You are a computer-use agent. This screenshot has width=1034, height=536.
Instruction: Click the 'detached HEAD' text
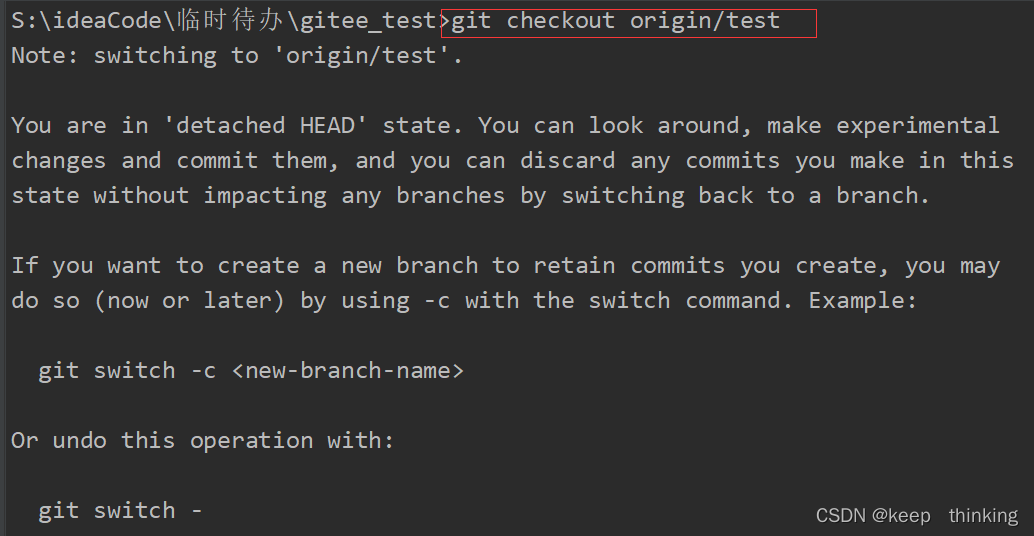click(x=264, y=125)
